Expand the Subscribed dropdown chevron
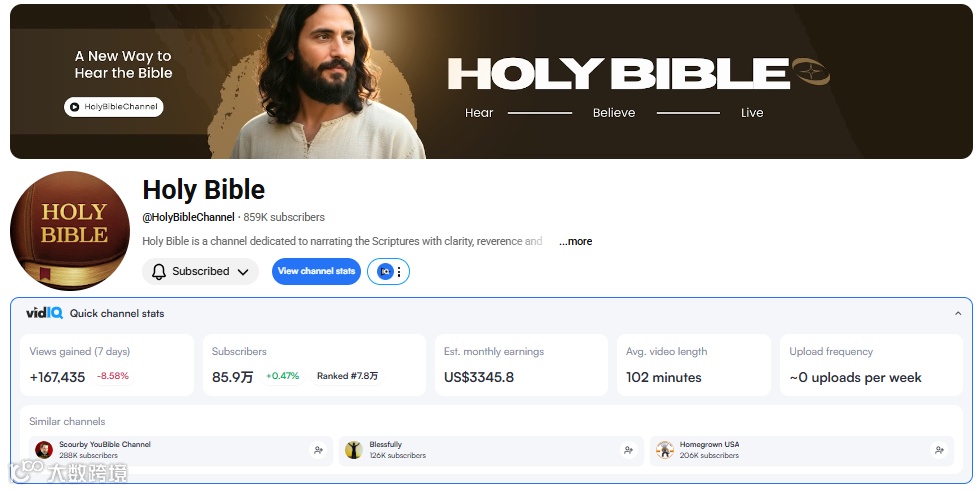Screen dimensions: 979x491 tap(244, 272)
